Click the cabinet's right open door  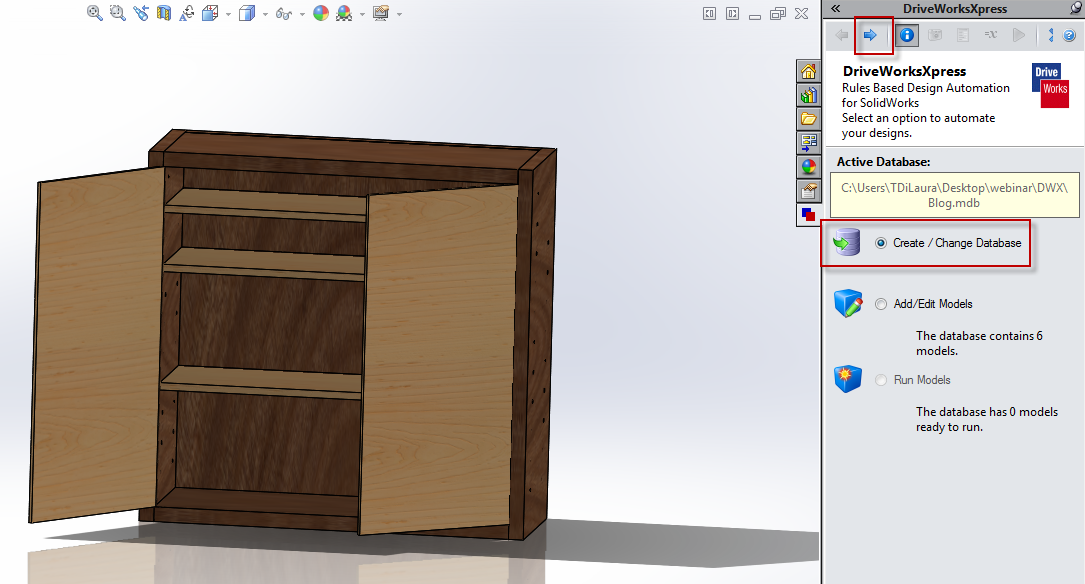click(x=439, y=360)
